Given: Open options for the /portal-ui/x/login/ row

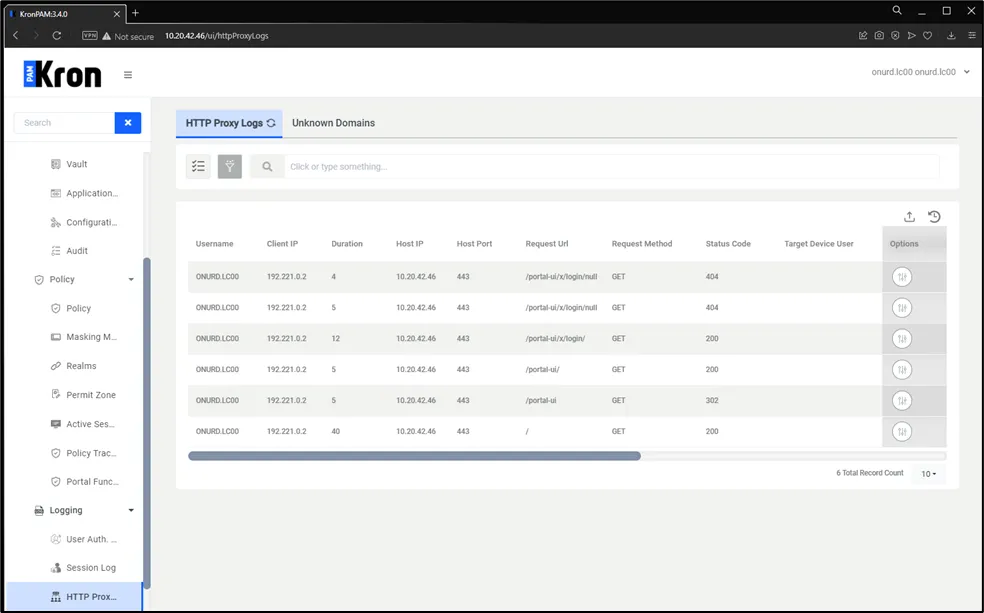Looking at the screenshot, I should point(902,339).
